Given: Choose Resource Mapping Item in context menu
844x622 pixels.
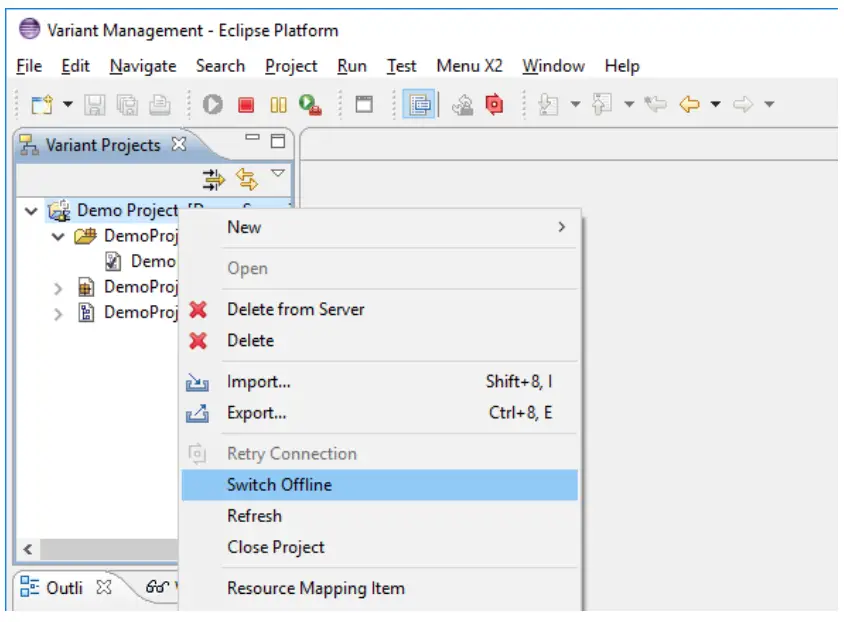Looking at the screenshot, I should [380, 588].
